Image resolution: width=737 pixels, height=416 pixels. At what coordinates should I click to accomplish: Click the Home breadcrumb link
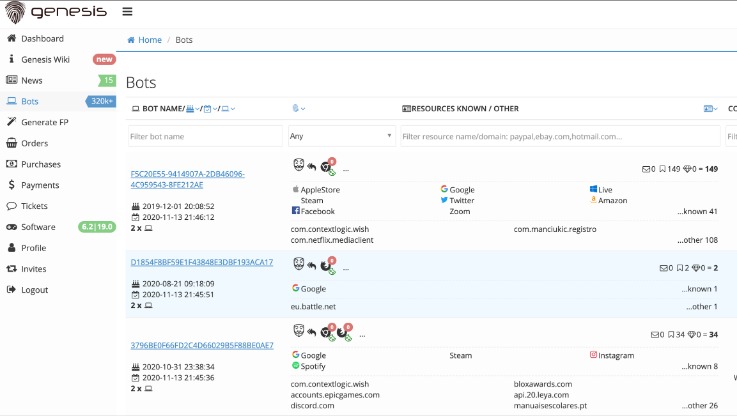coord(149,40)
